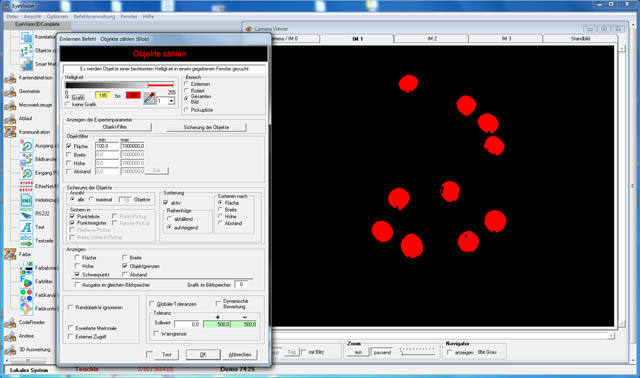
Task: Click the Textzeile abc arrow icon
Action: tap(27, 240)
